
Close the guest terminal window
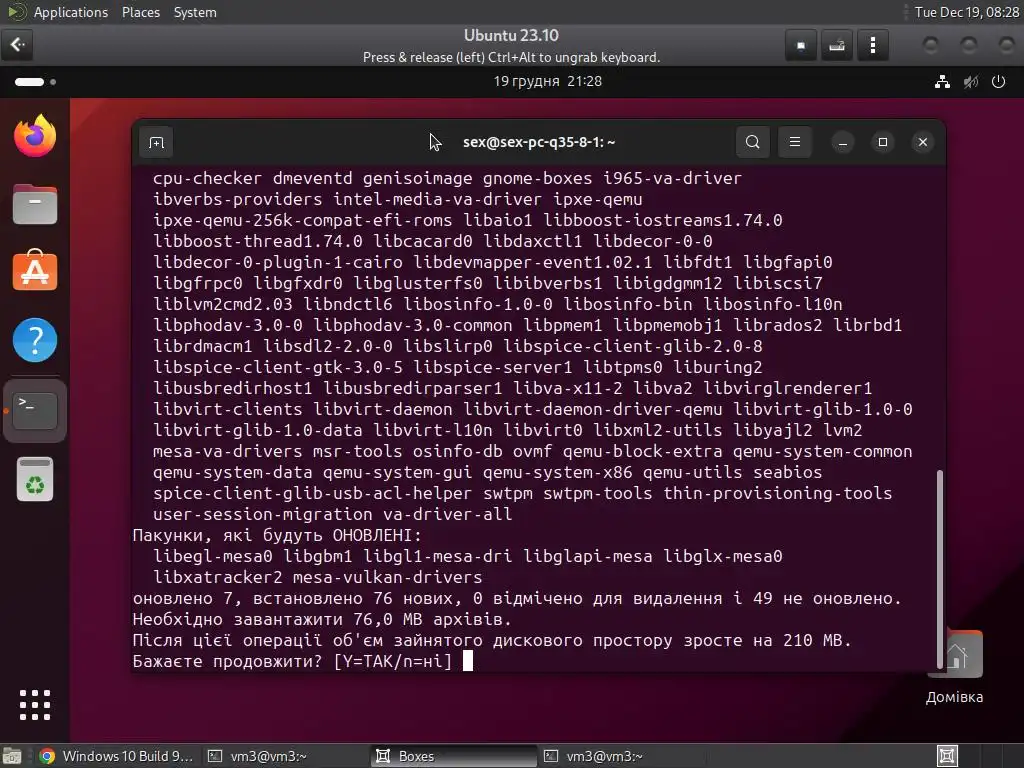click(x=922, y=142)
